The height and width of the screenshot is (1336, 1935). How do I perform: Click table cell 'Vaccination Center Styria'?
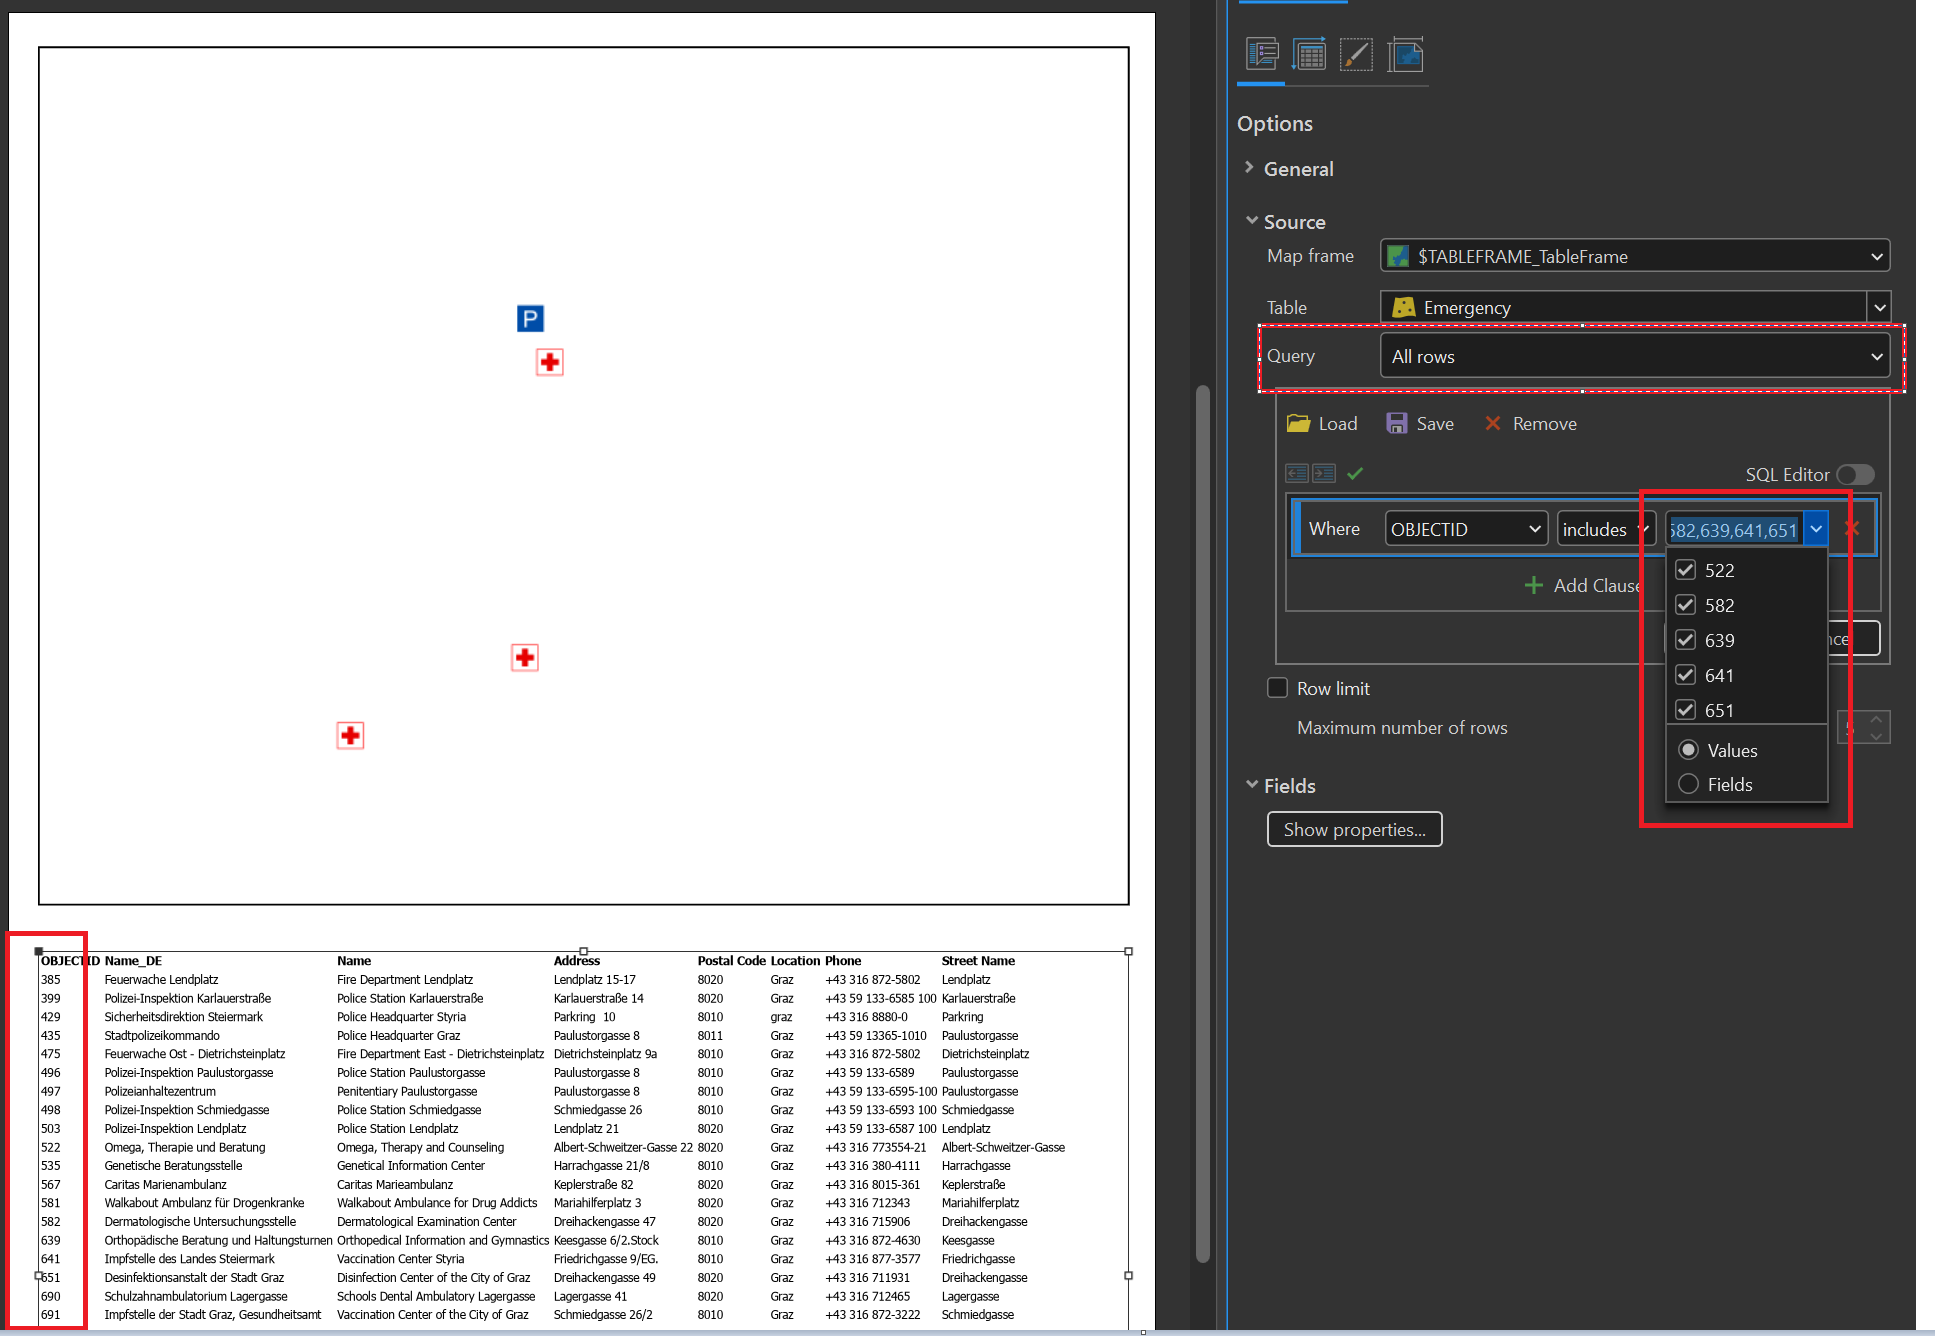[400, 1258]
